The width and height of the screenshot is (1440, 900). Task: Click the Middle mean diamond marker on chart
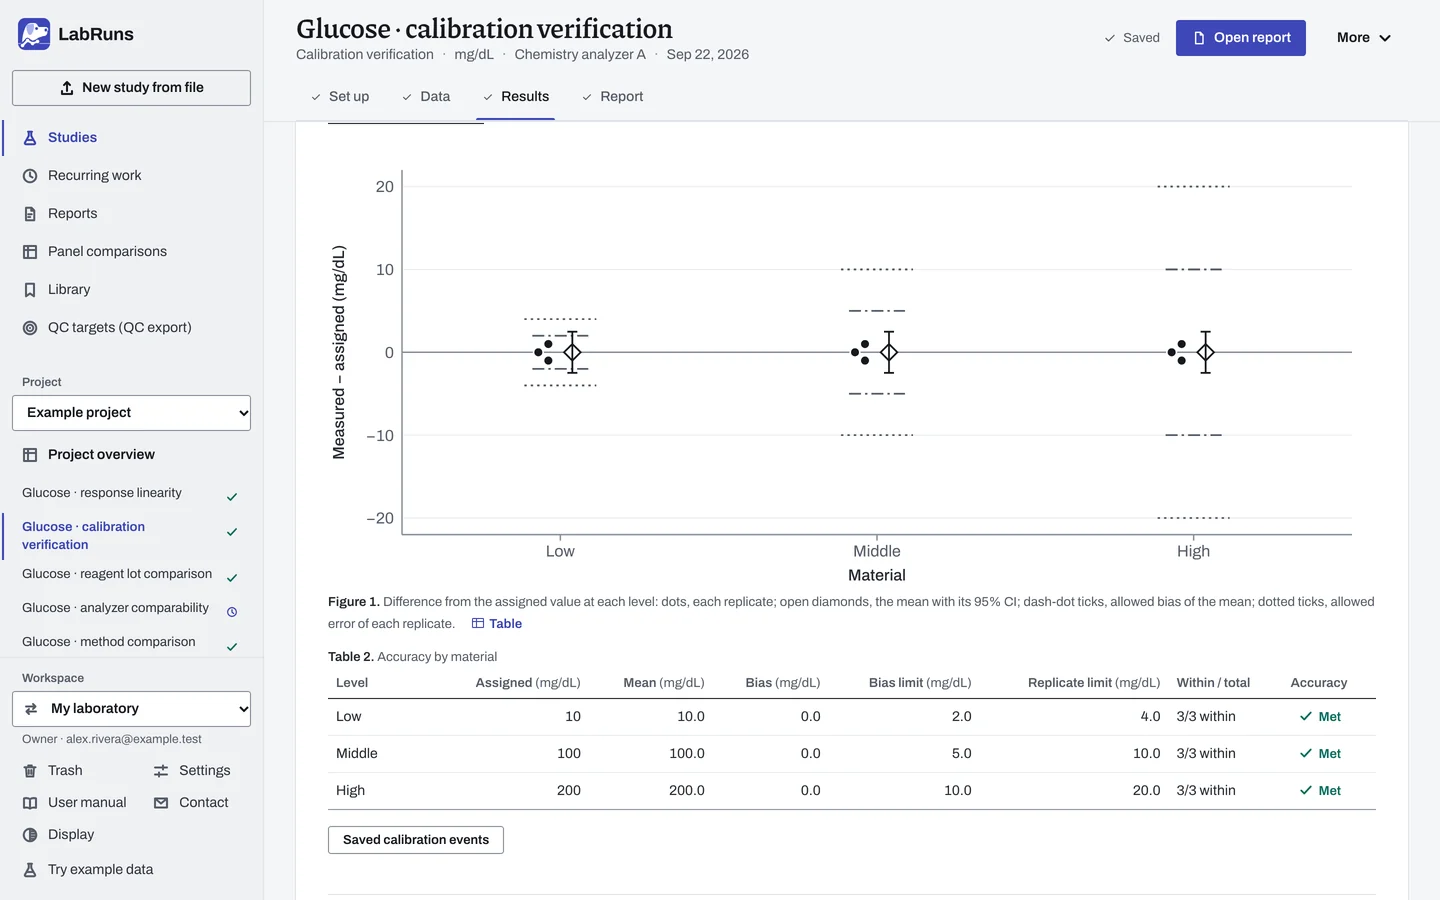[889, 352]
